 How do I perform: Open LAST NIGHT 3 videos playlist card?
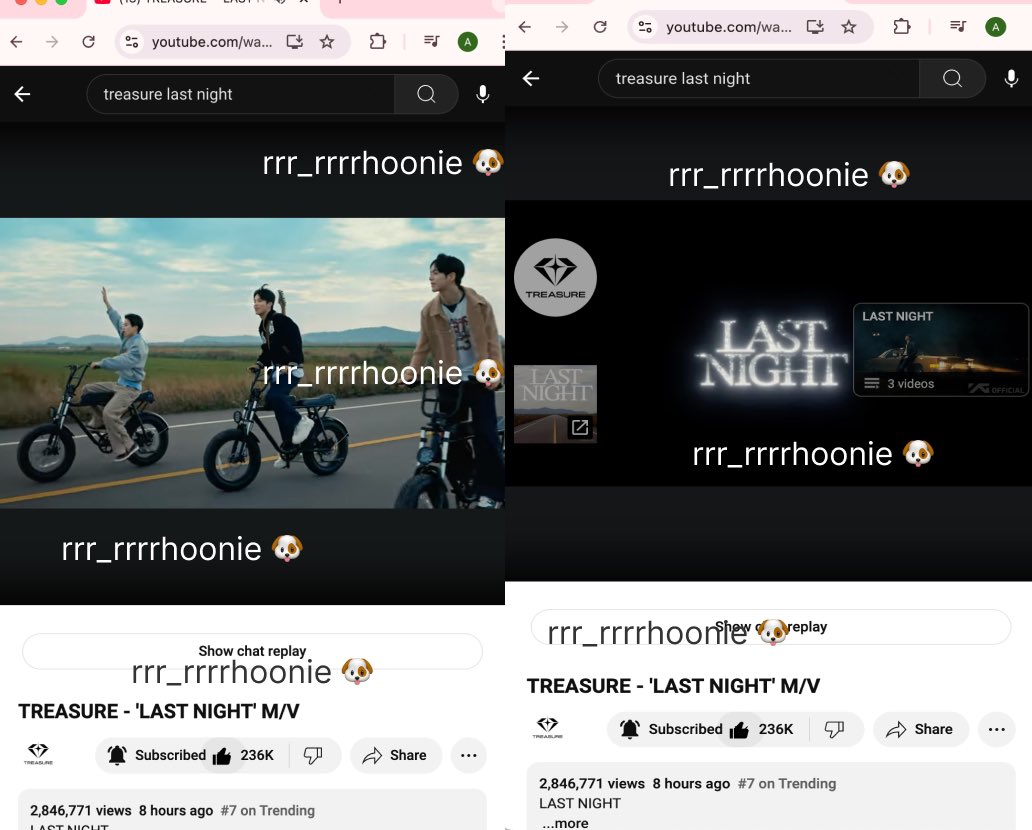point(941,350)
